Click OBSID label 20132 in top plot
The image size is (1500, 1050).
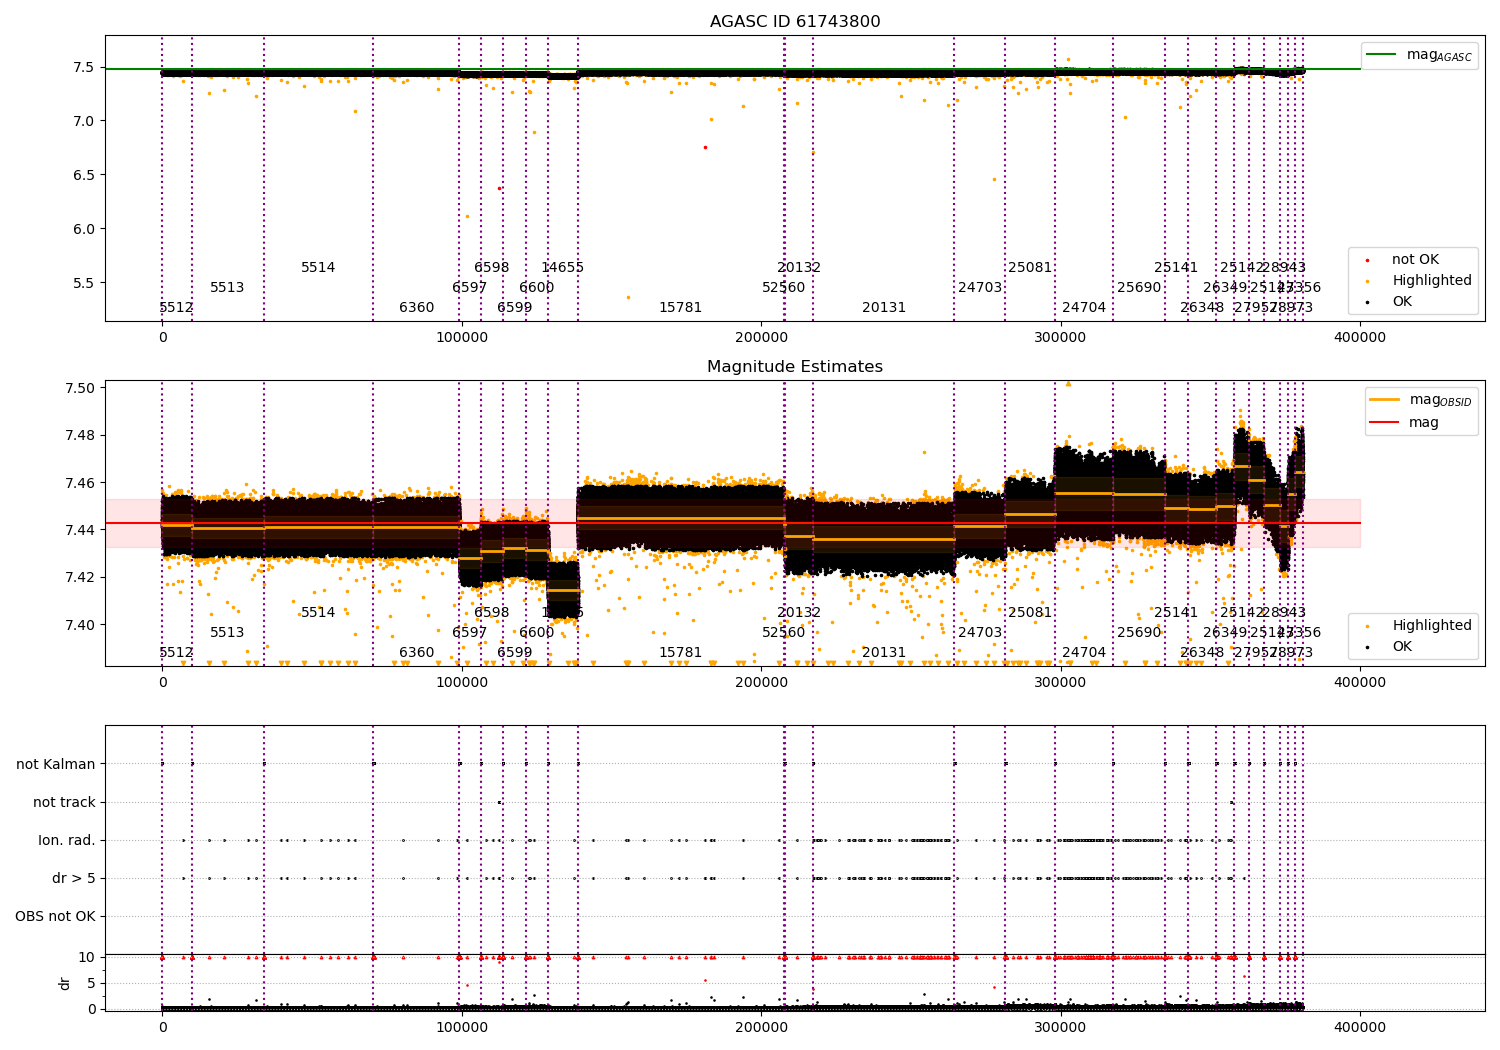tap(799, 267)
